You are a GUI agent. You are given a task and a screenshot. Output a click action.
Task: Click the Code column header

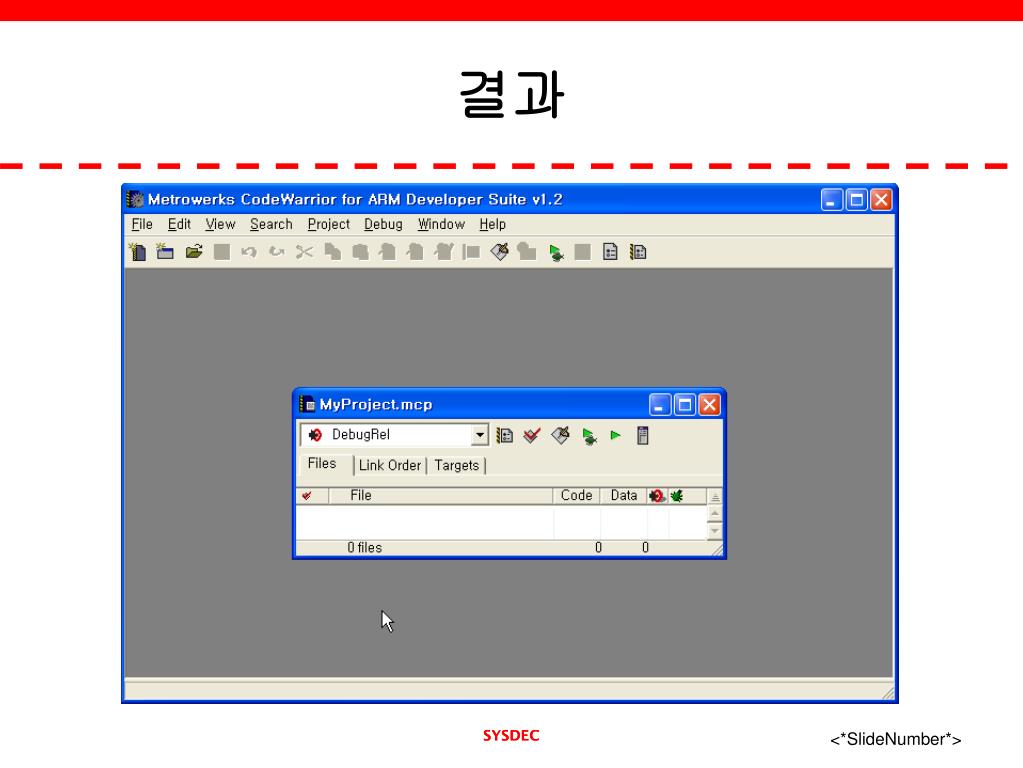tap(577, 496)
